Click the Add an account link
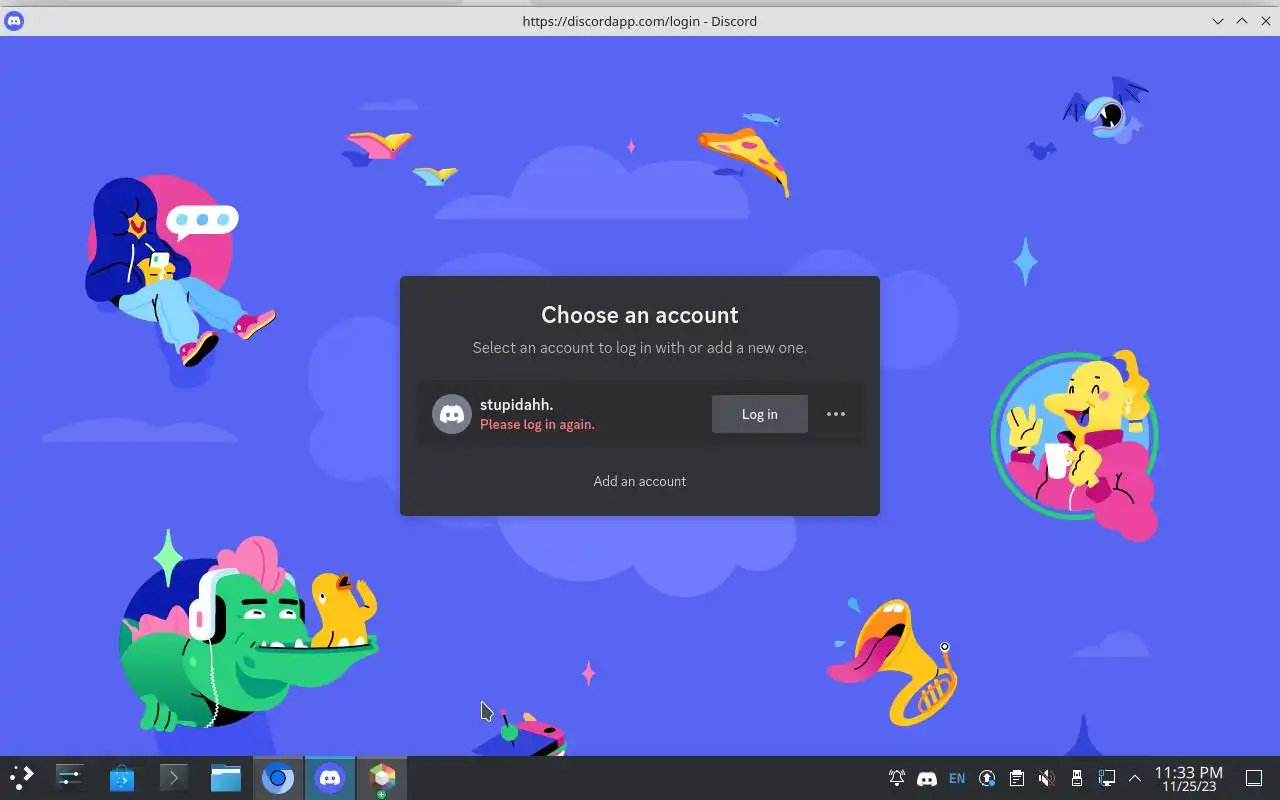 pos(640,481)
